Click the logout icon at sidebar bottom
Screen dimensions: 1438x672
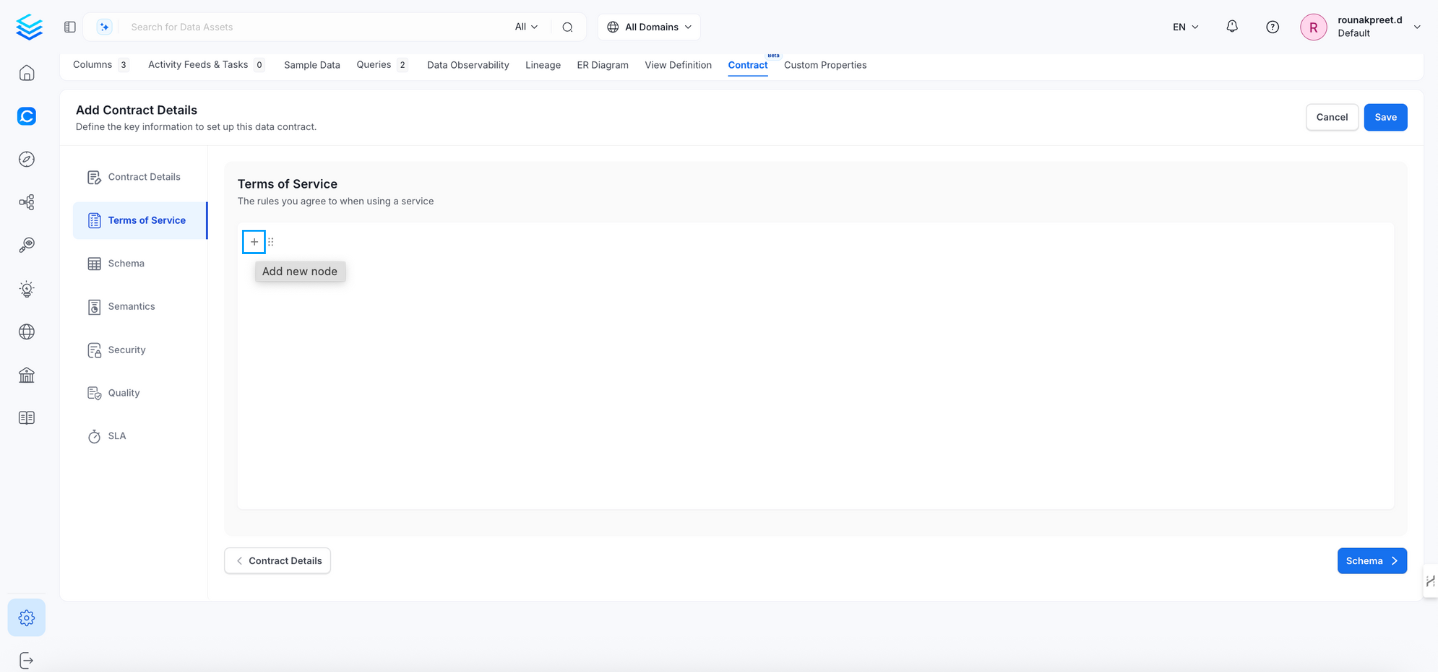27,660
